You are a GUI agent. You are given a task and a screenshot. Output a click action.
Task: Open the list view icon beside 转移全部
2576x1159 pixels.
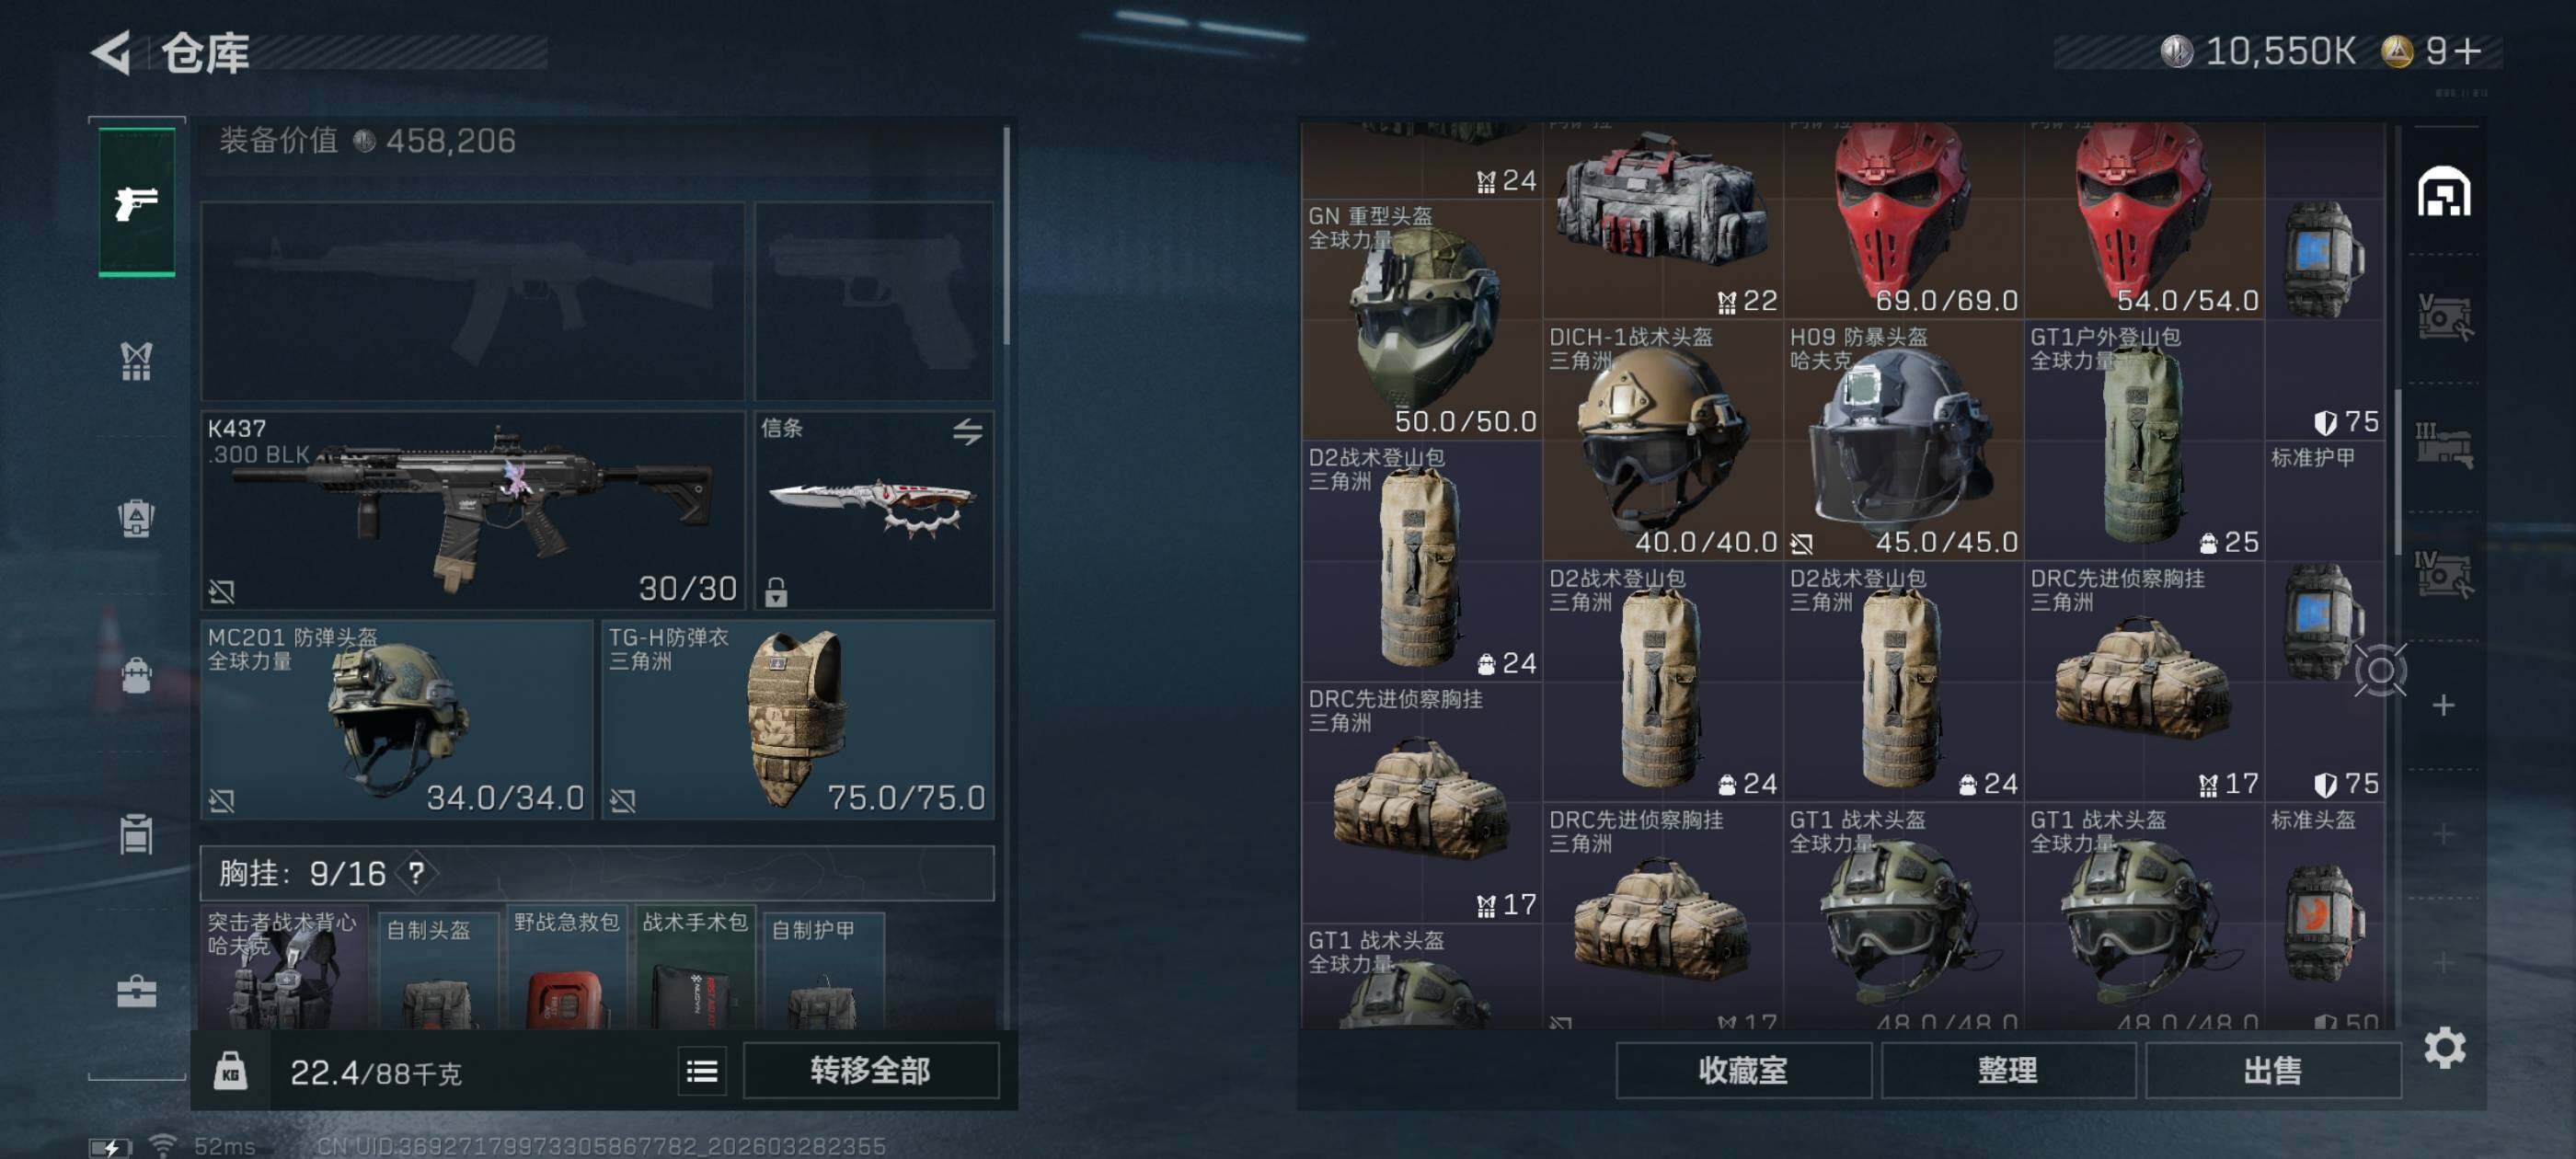pyautogui.click(x=702, y=1072)
